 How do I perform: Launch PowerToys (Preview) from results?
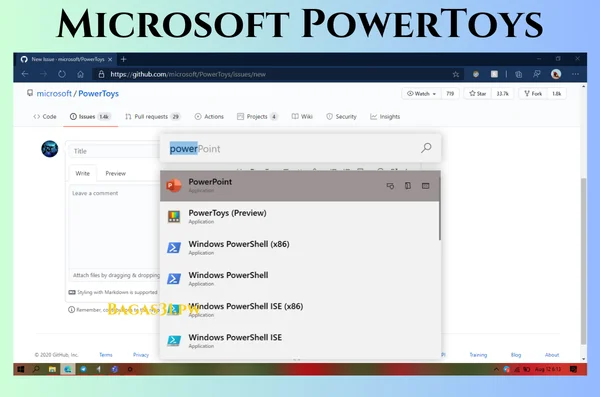300,217
